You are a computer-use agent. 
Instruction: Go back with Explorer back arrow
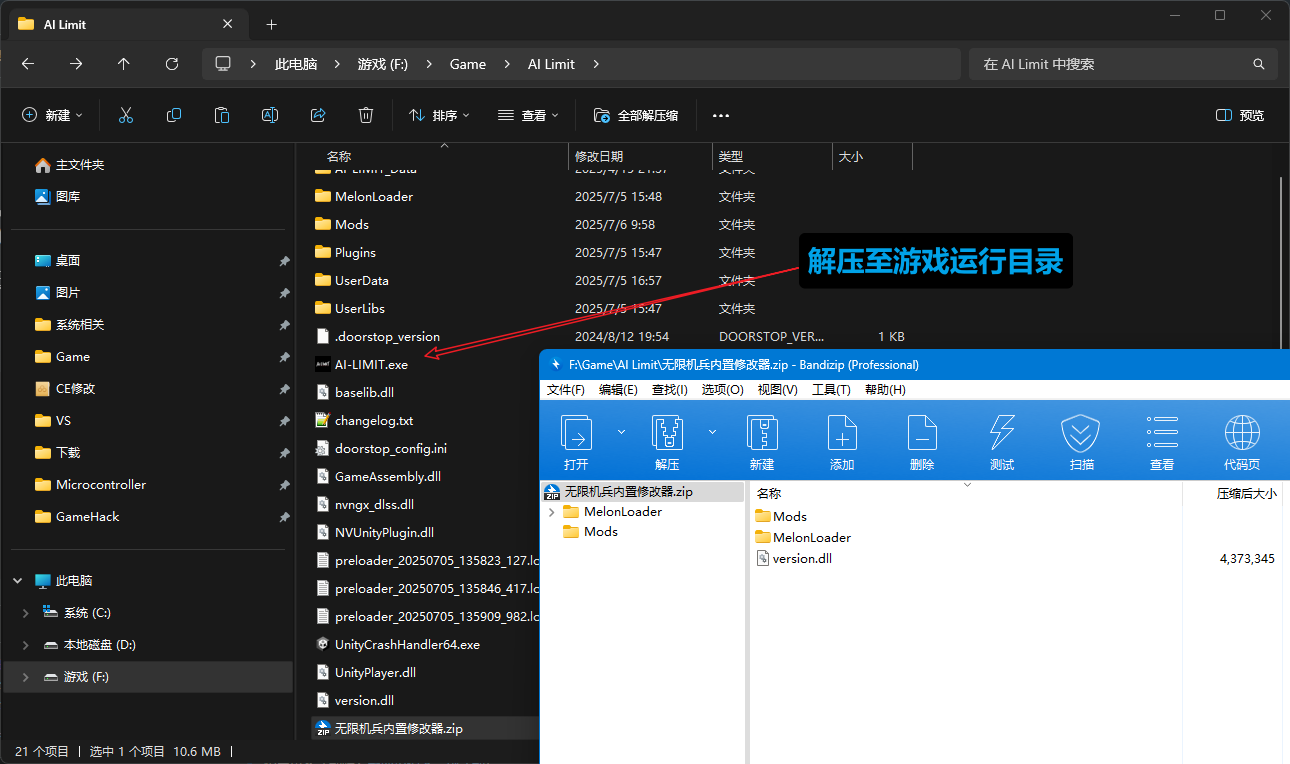click(x=28, y=64)
